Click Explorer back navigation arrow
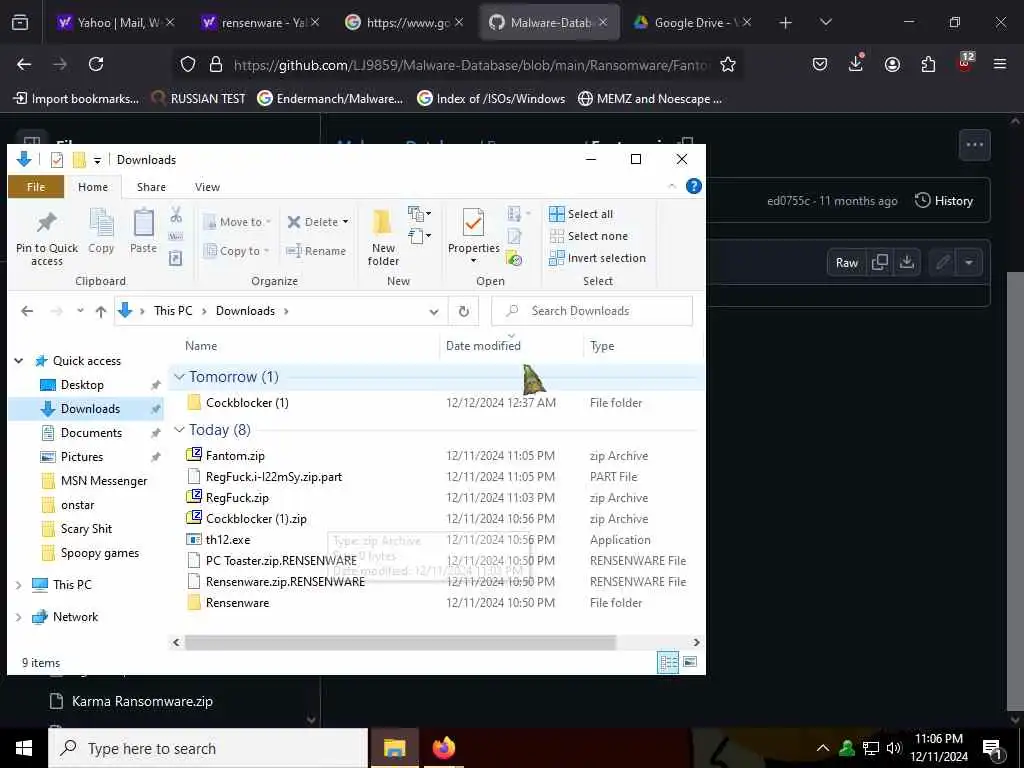This screenshot has height=768, width=1024. (x=27, y=312)
